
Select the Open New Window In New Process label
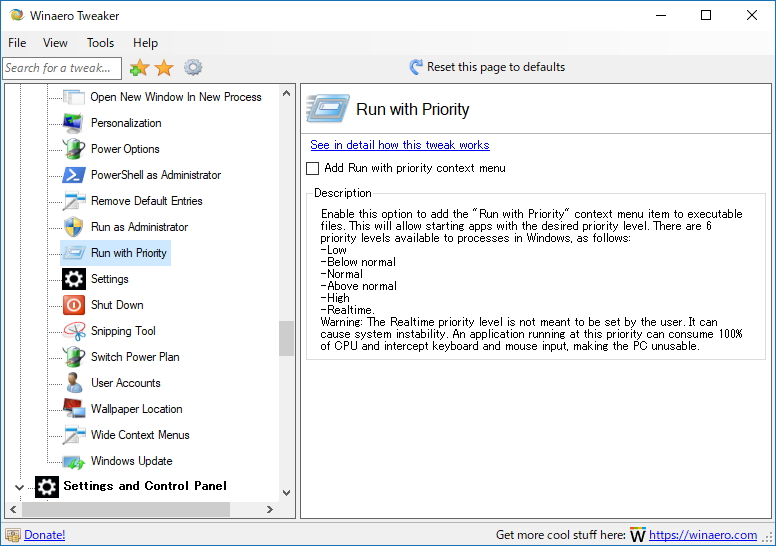[176, 97]
